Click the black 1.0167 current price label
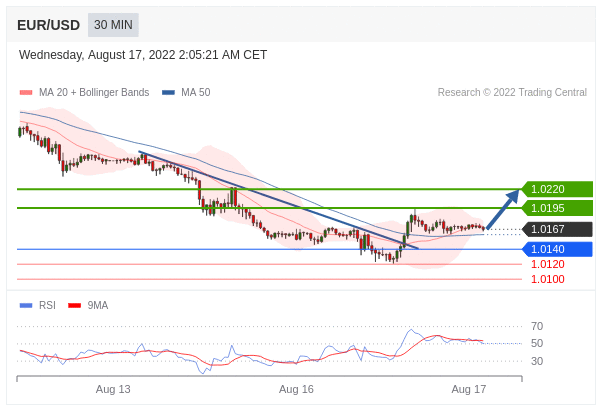The image size is (598, 411). [x=557, y=229]
